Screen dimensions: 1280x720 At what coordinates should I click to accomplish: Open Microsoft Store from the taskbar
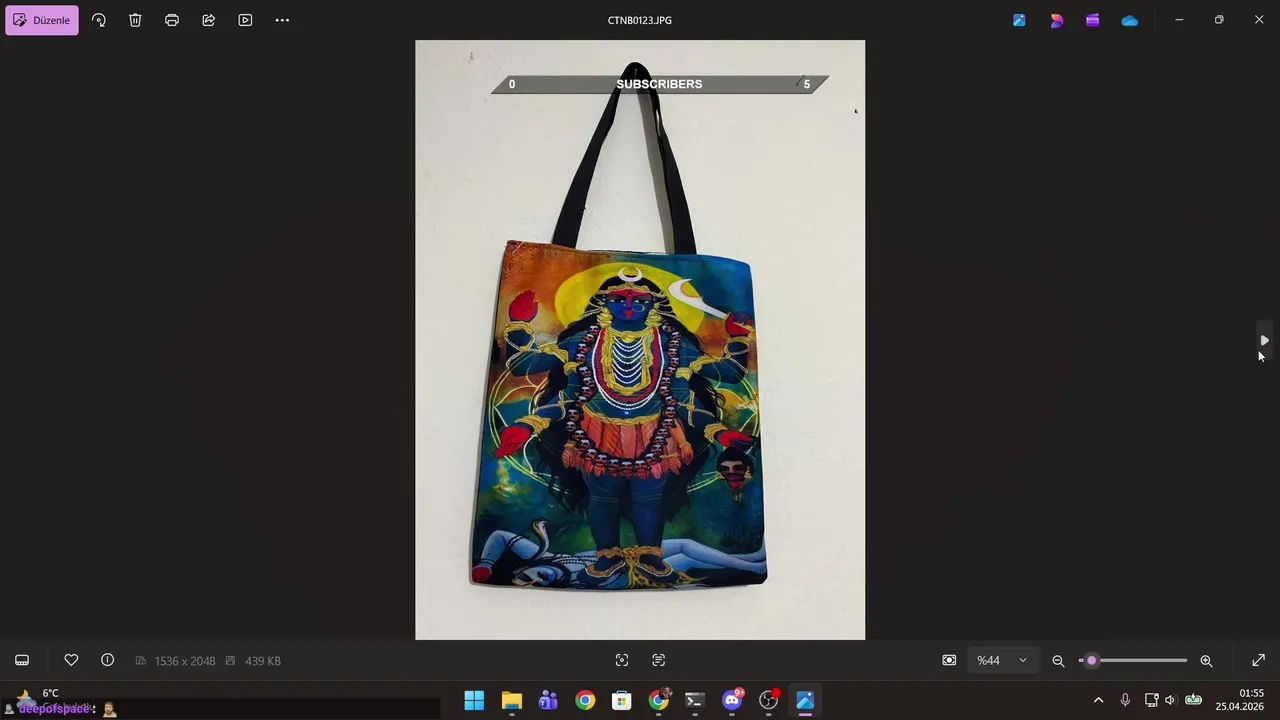tap(621, 700)
